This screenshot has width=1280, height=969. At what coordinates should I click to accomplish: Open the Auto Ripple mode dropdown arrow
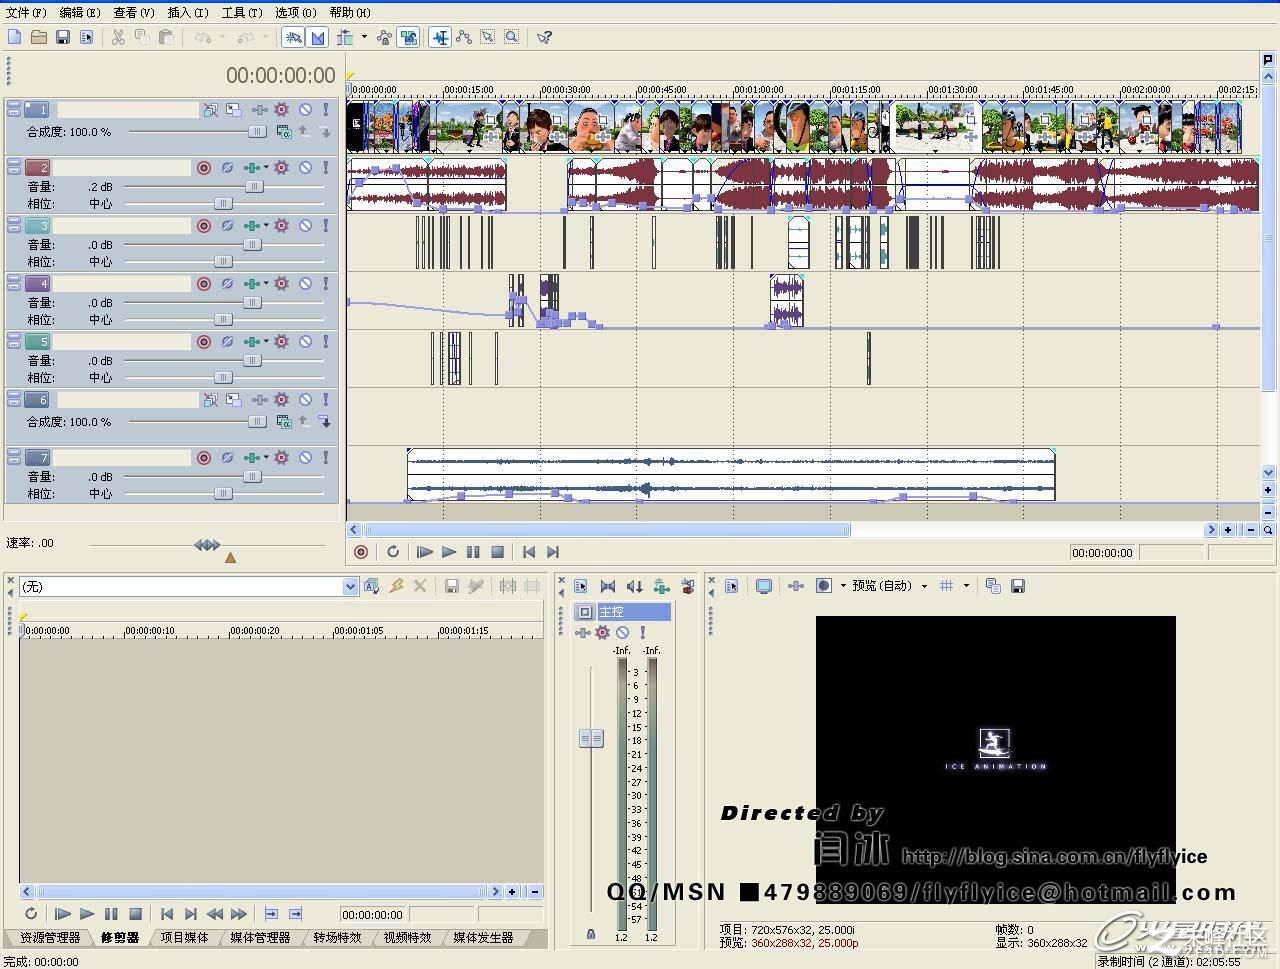click(364, 37)
